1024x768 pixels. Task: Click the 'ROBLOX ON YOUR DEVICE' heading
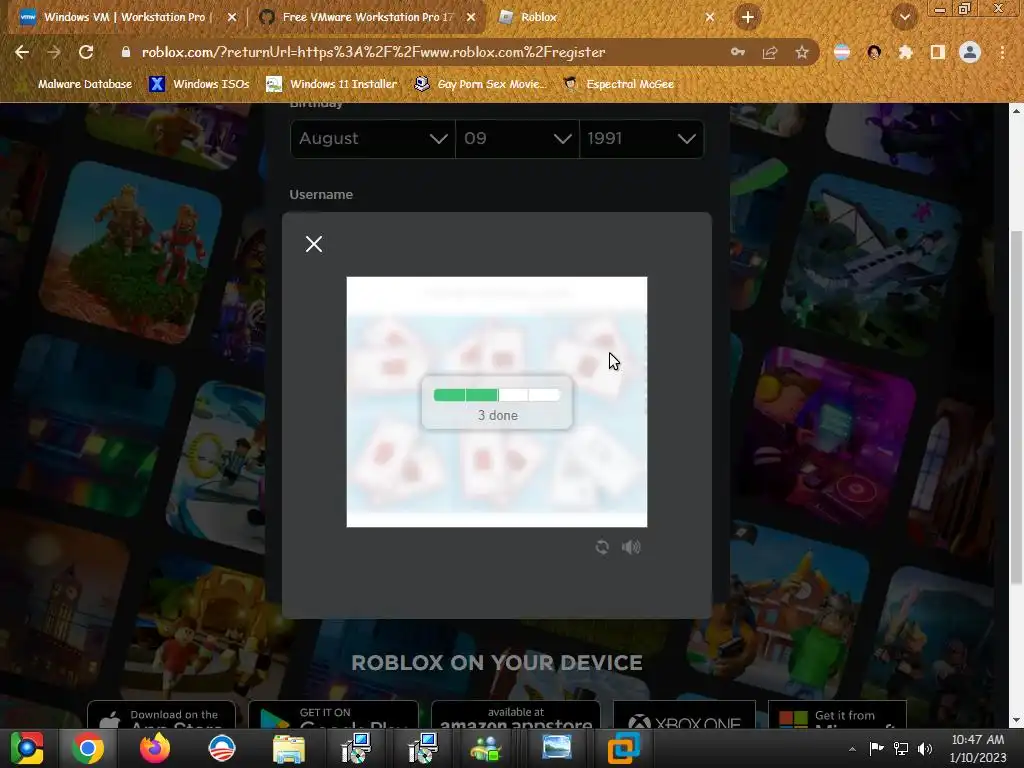click(497, 663)
